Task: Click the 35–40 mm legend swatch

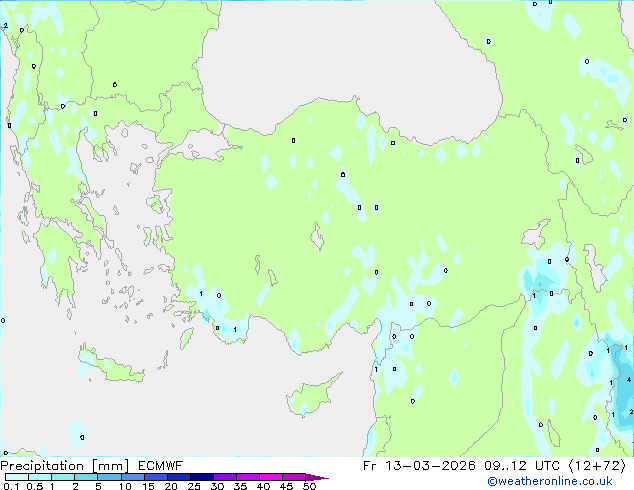Action: click(247, 477)
